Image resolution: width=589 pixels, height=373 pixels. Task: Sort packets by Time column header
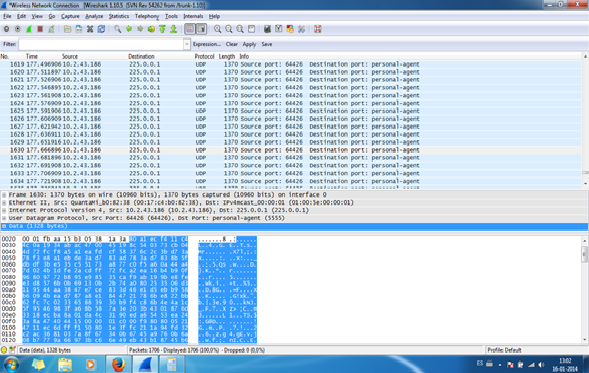tap(32, 56)
